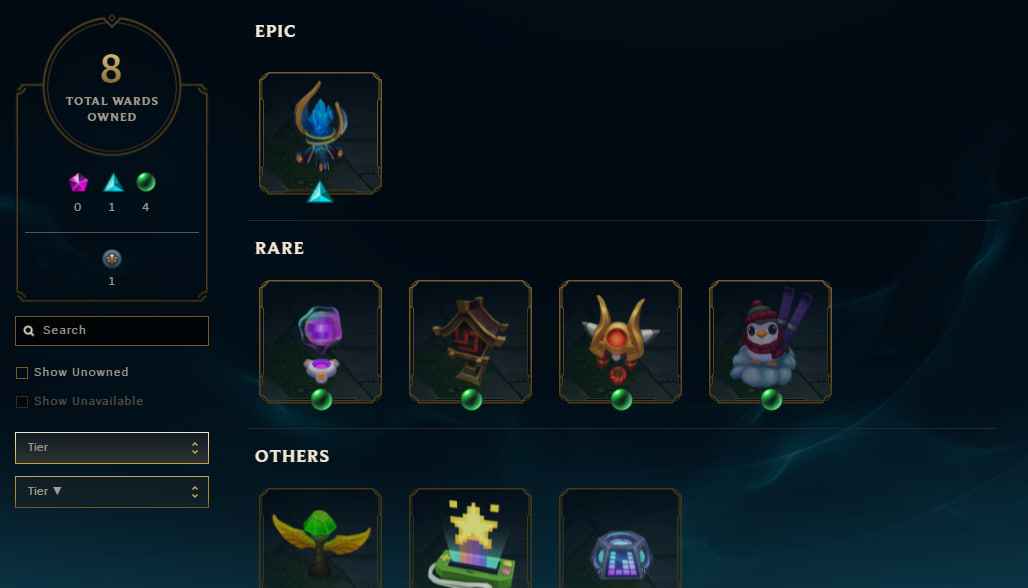
Task: Choose the green gem winged ward
Action: (x=320, y=538)
